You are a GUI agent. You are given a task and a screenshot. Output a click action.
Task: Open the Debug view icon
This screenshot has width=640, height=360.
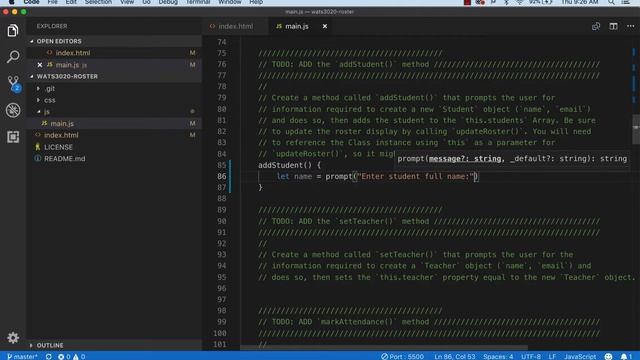[x=13, y=110]
